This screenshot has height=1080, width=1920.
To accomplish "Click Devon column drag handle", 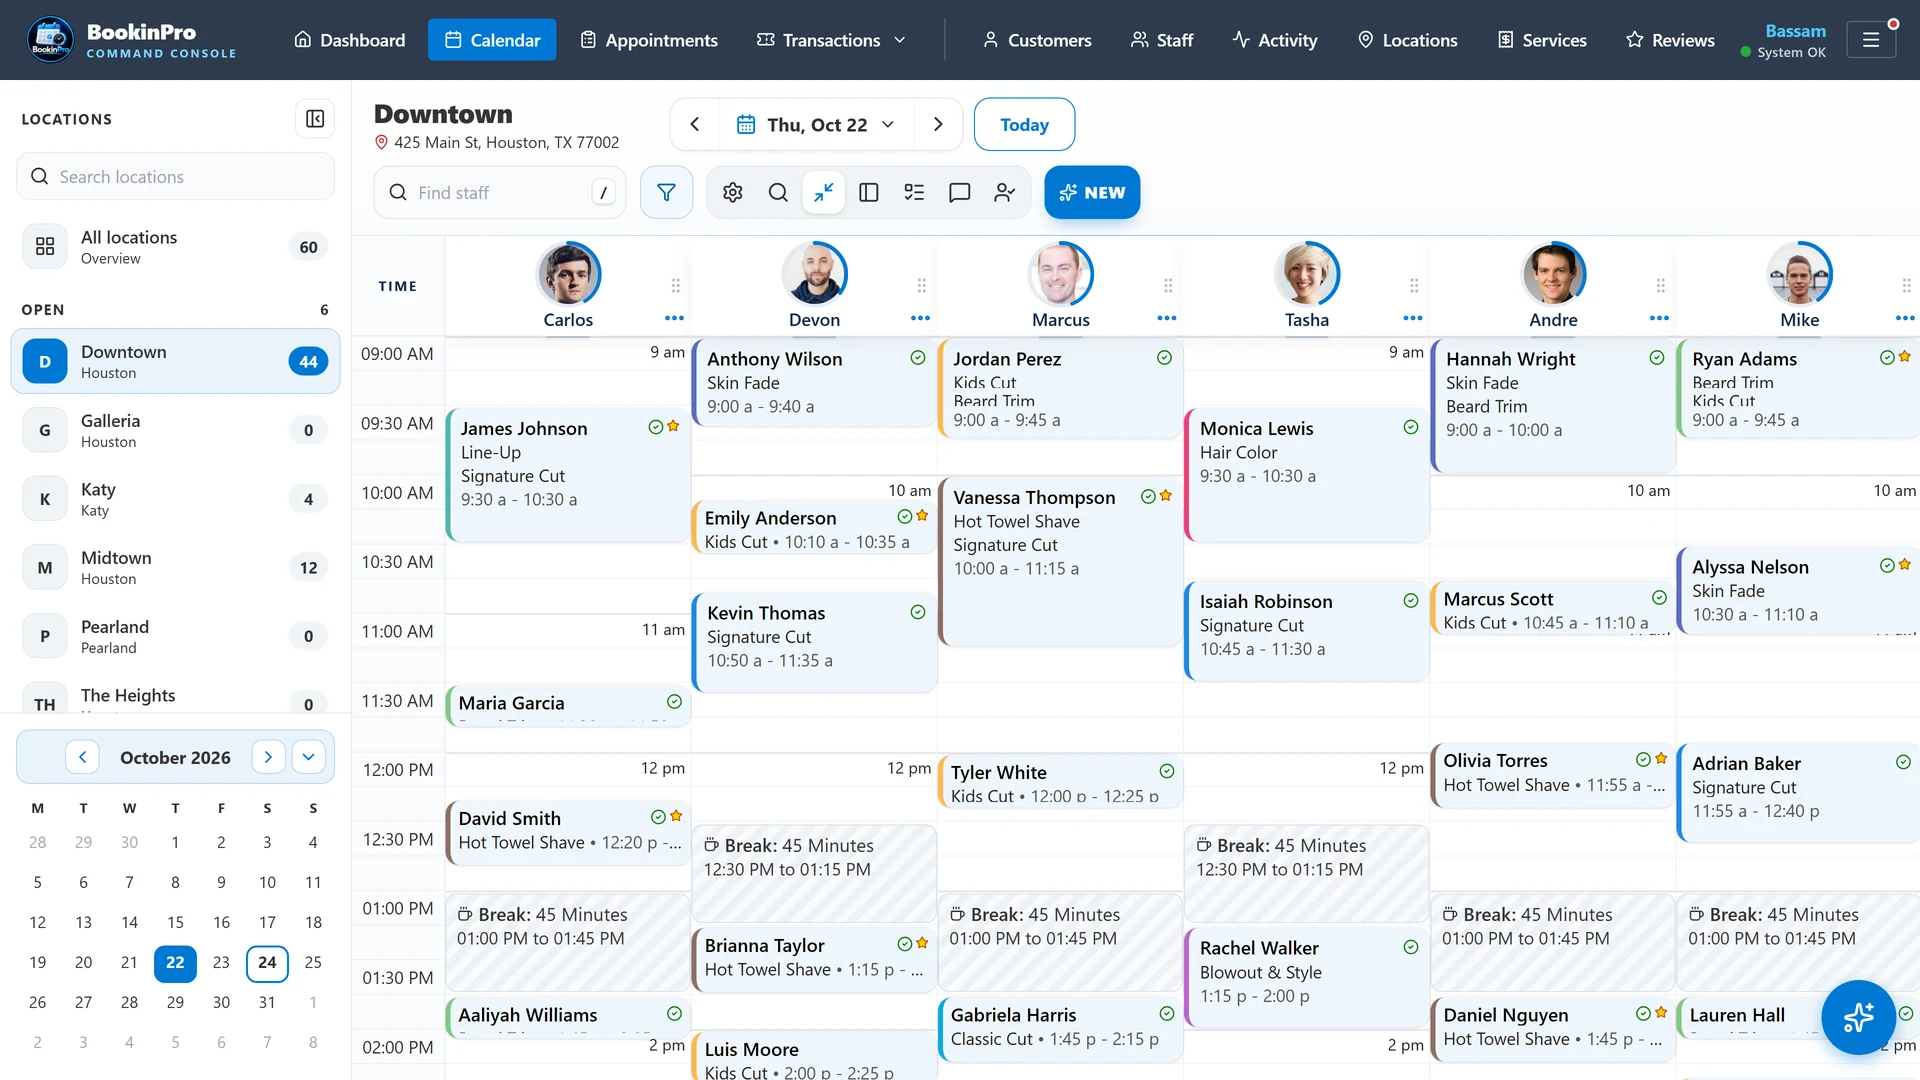I will coord(922,286).
